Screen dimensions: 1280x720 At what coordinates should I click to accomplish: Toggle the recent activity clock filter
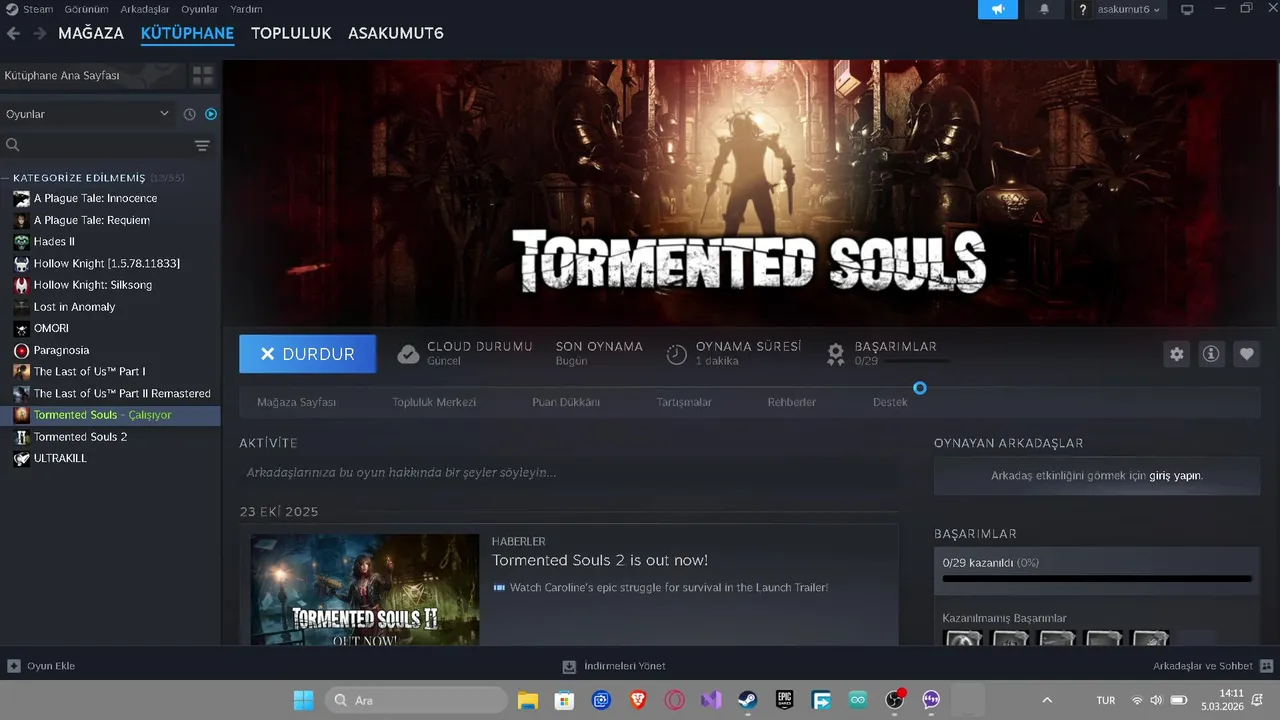pyautogui.click(x=189, y=114)
